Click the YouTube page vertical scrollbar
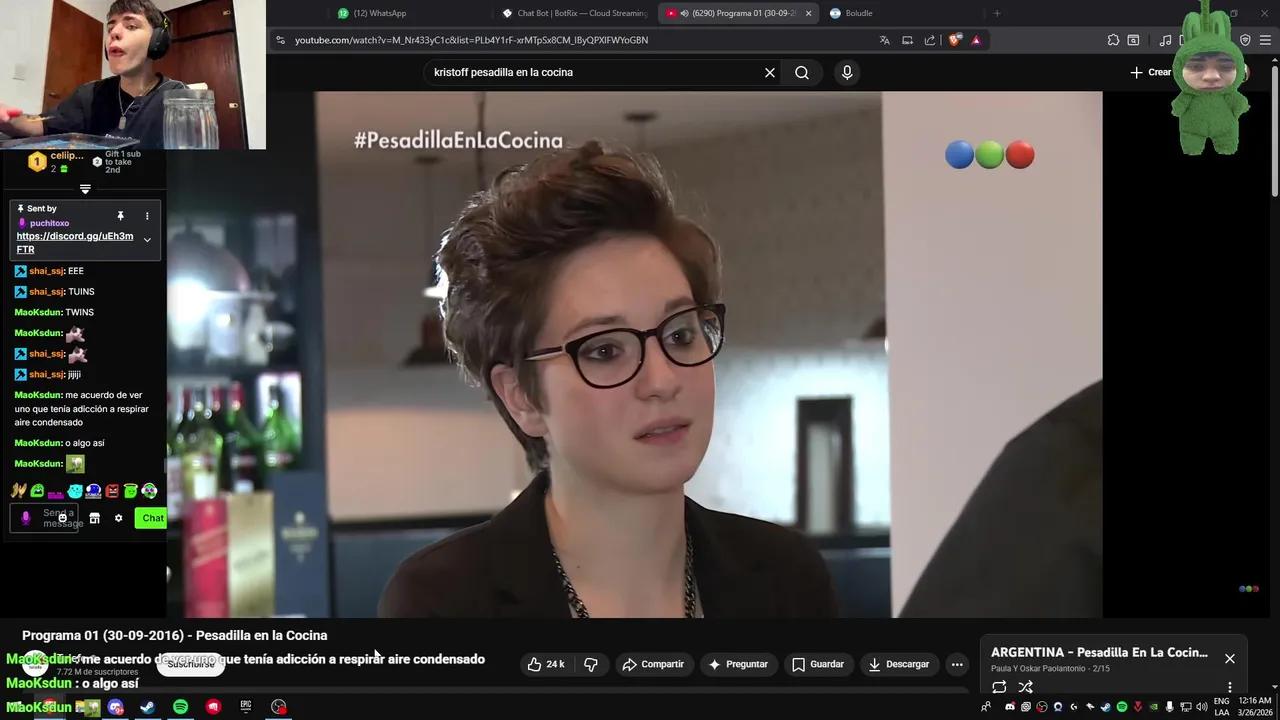This screenshot has width=1280, height=720. click(1274, 130)
